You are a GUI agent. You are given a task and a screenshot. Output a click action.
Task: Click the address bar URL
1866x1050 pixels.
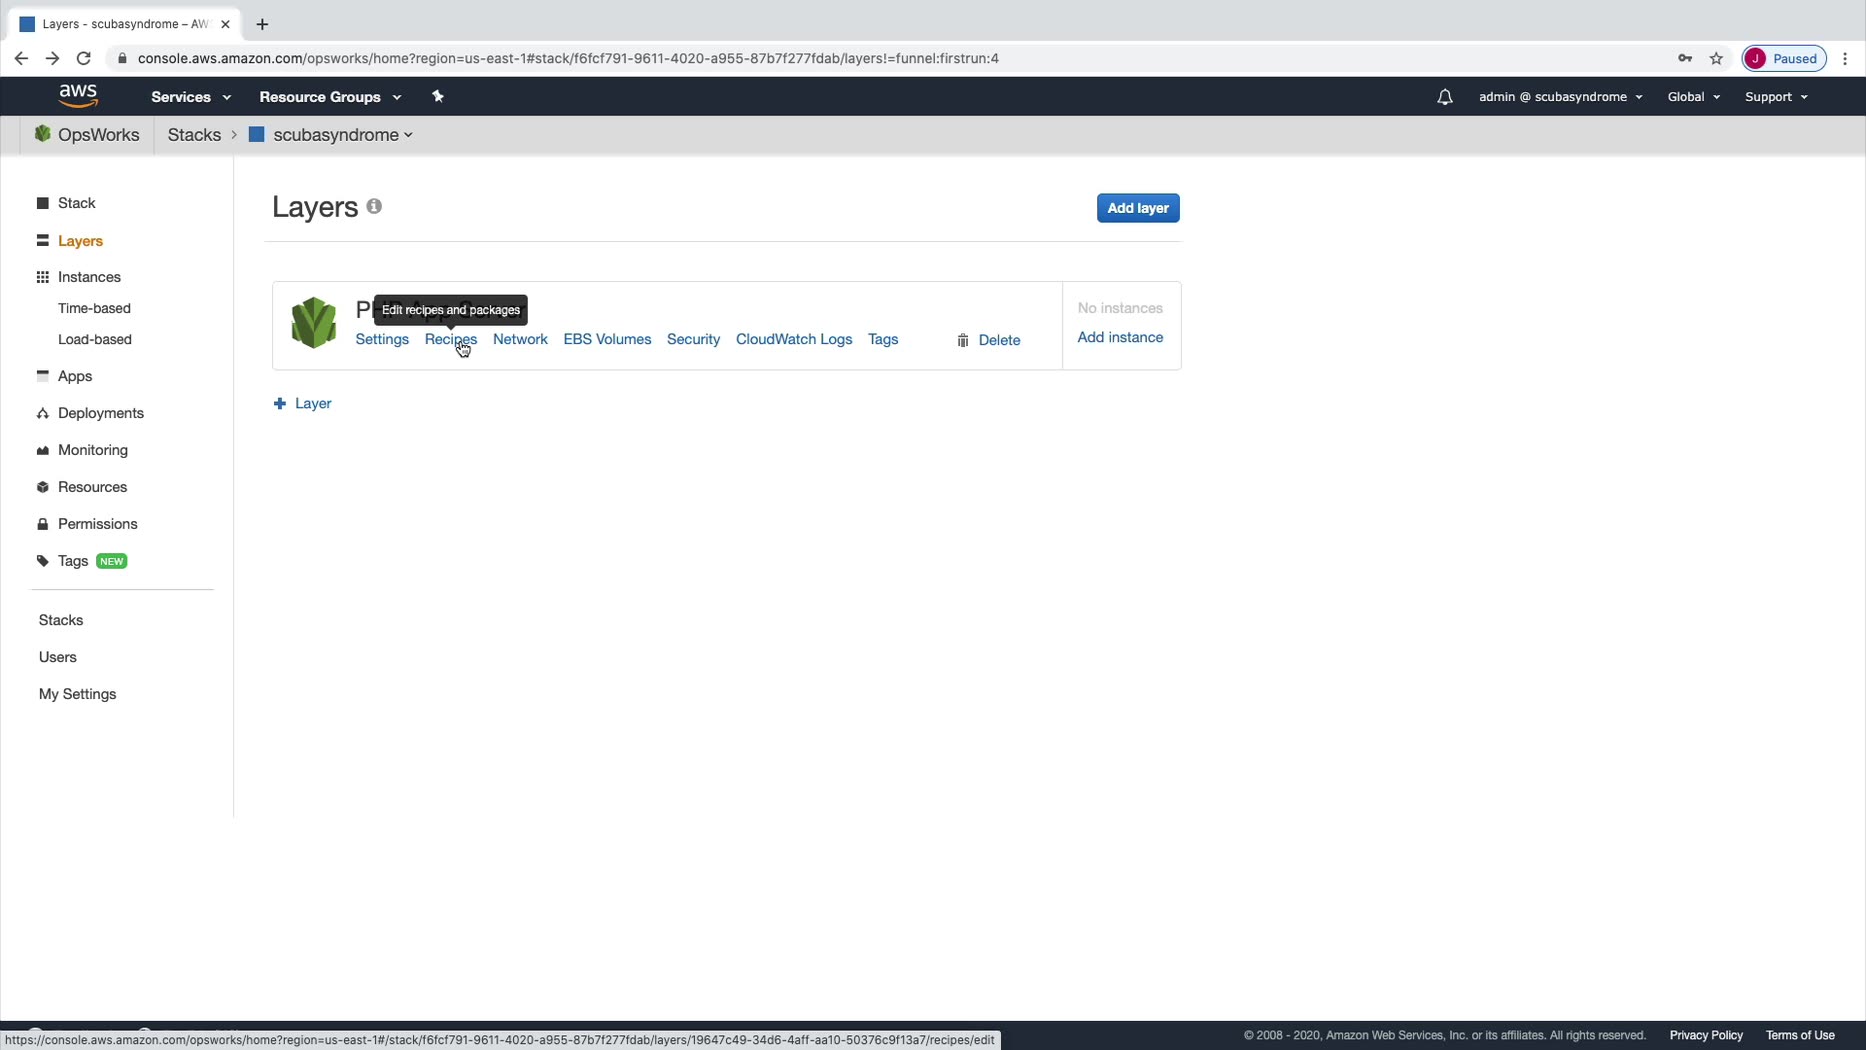pos(568,58)
